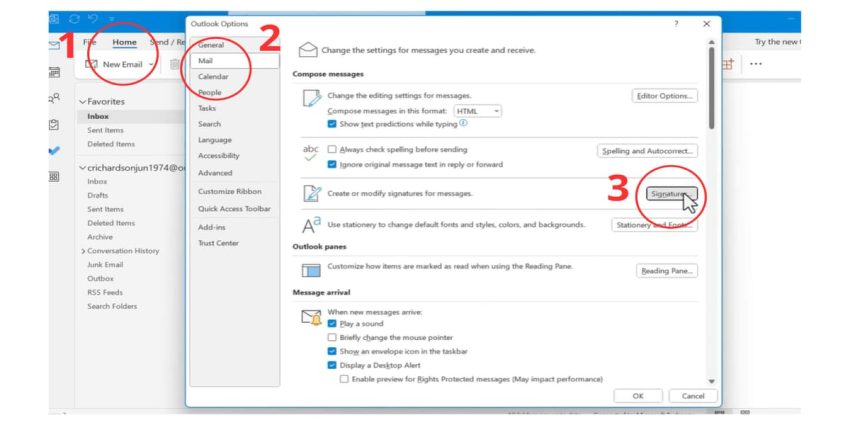Select the Archive folder
The image size is (850, 425).
click(100, 237)
